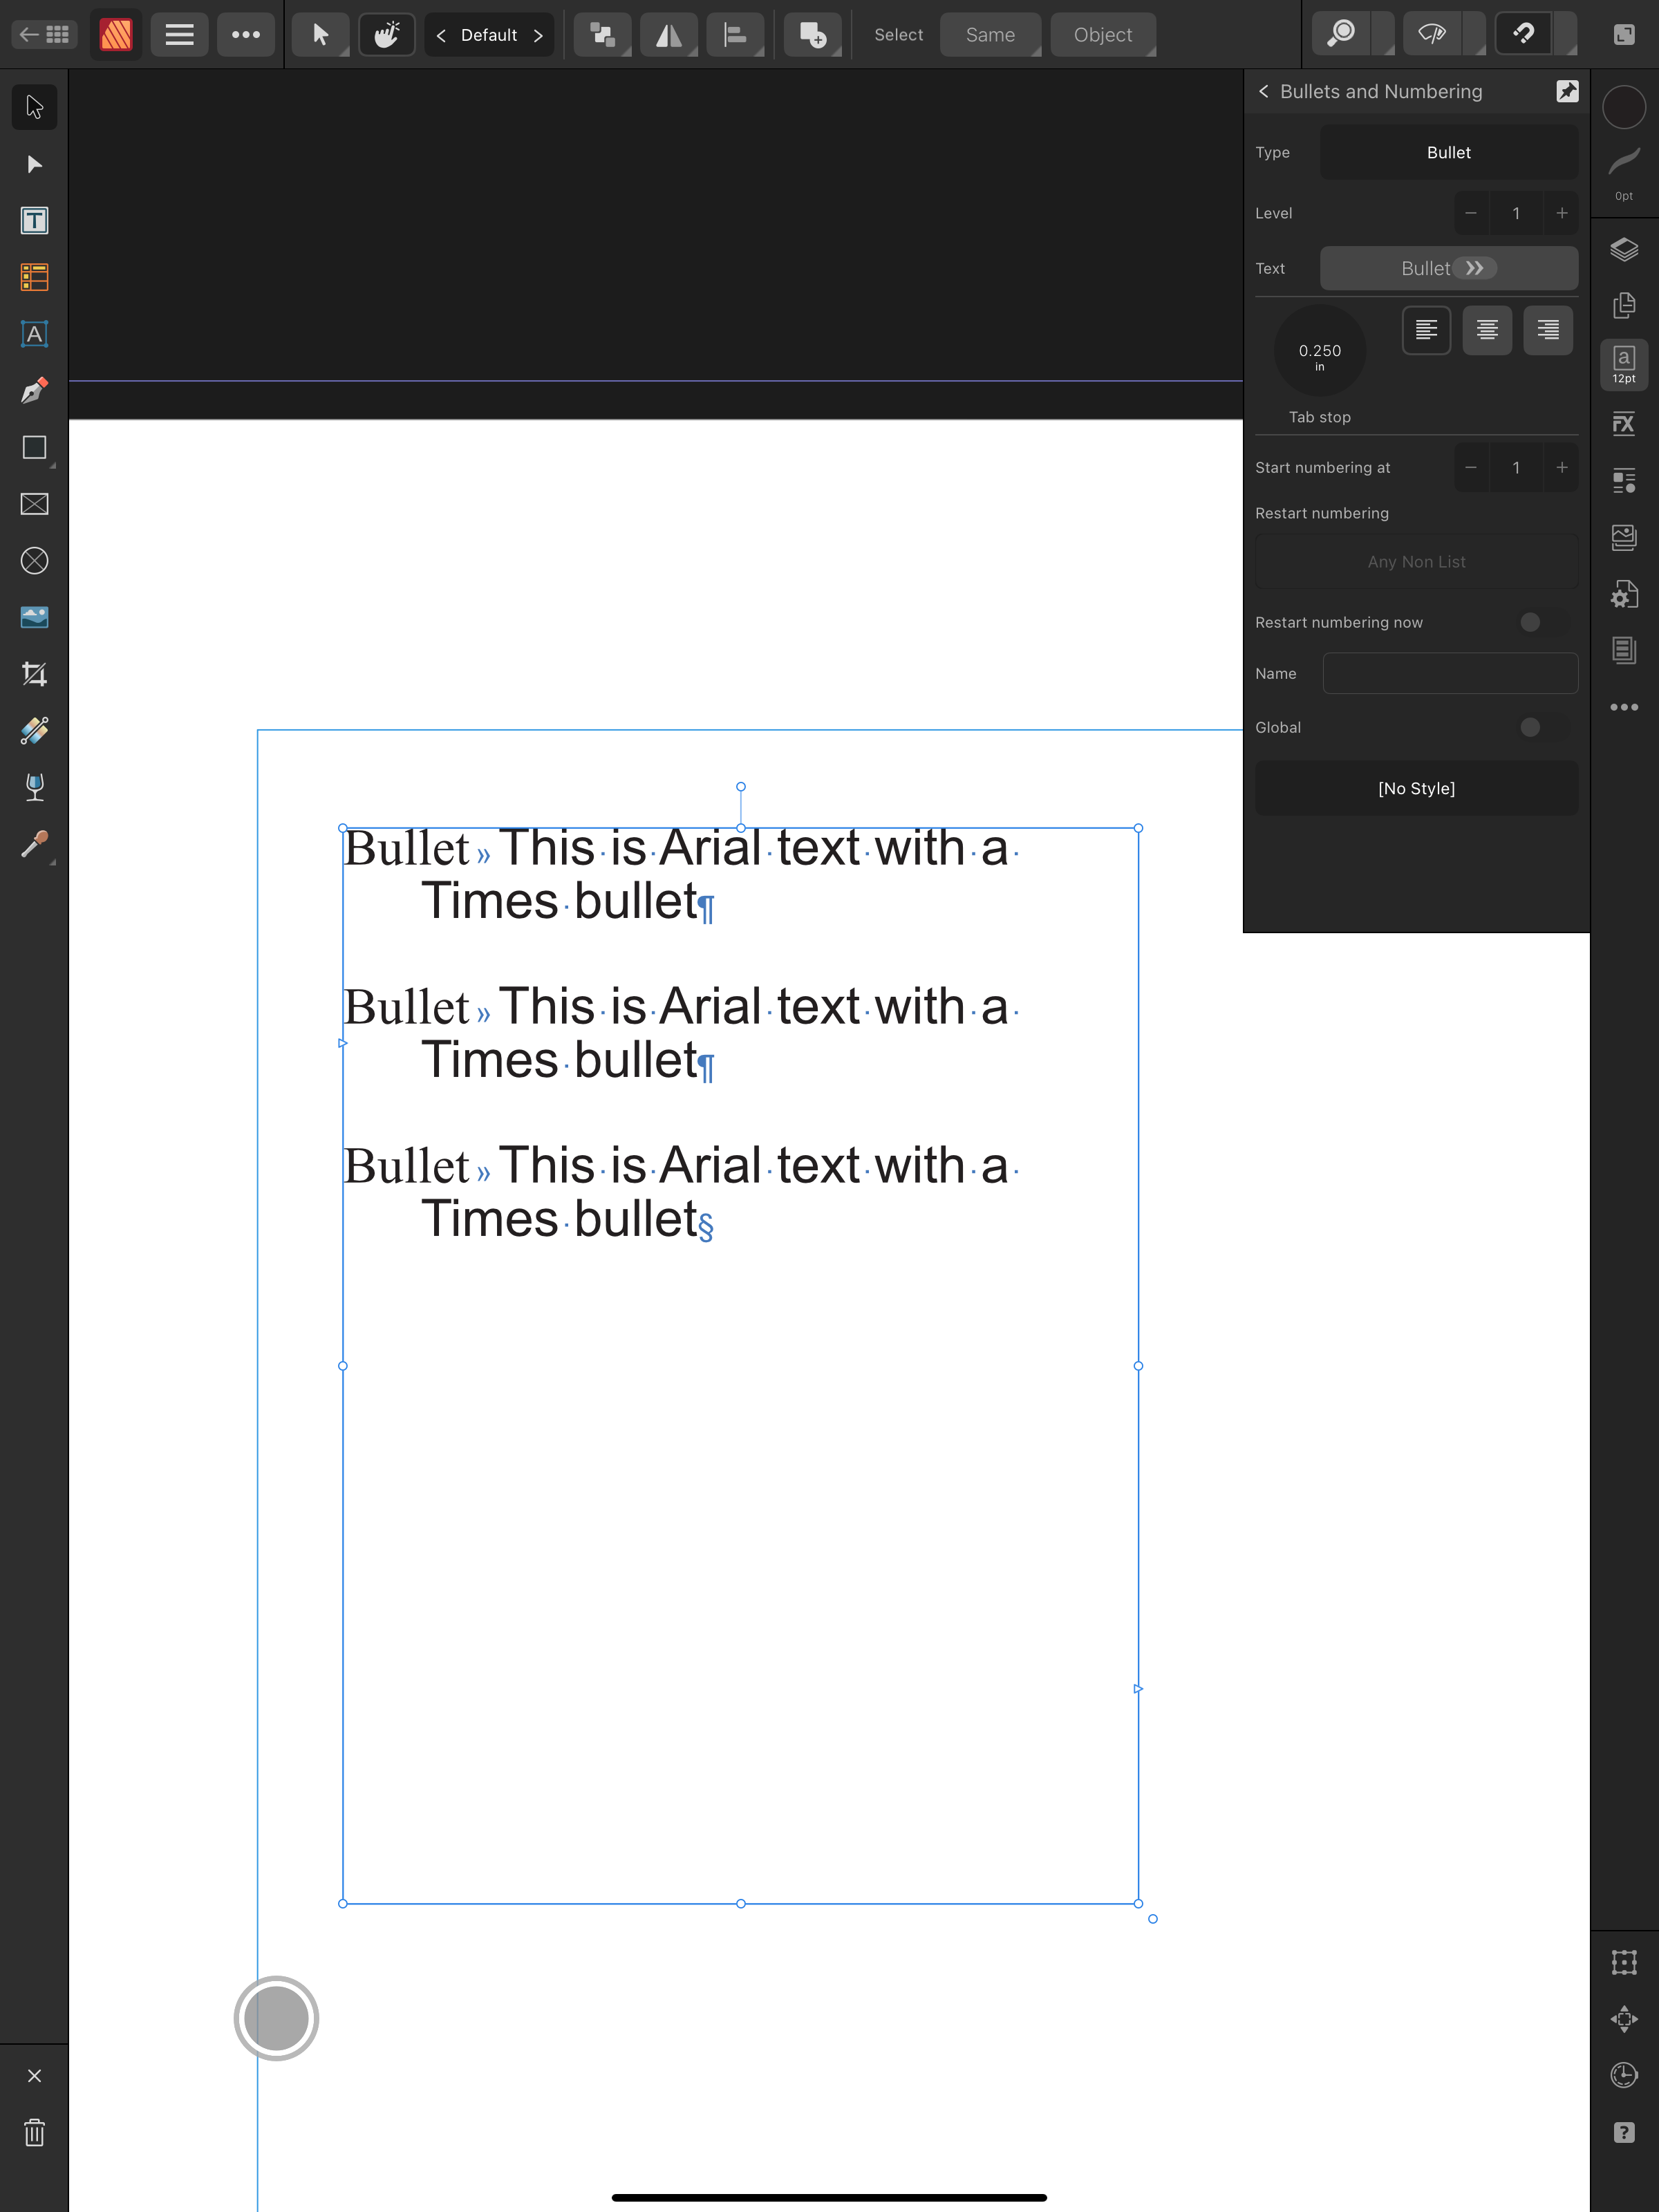Open the Transform panel icon
1659x2212 pixels.
[x=1624, y=1963]
